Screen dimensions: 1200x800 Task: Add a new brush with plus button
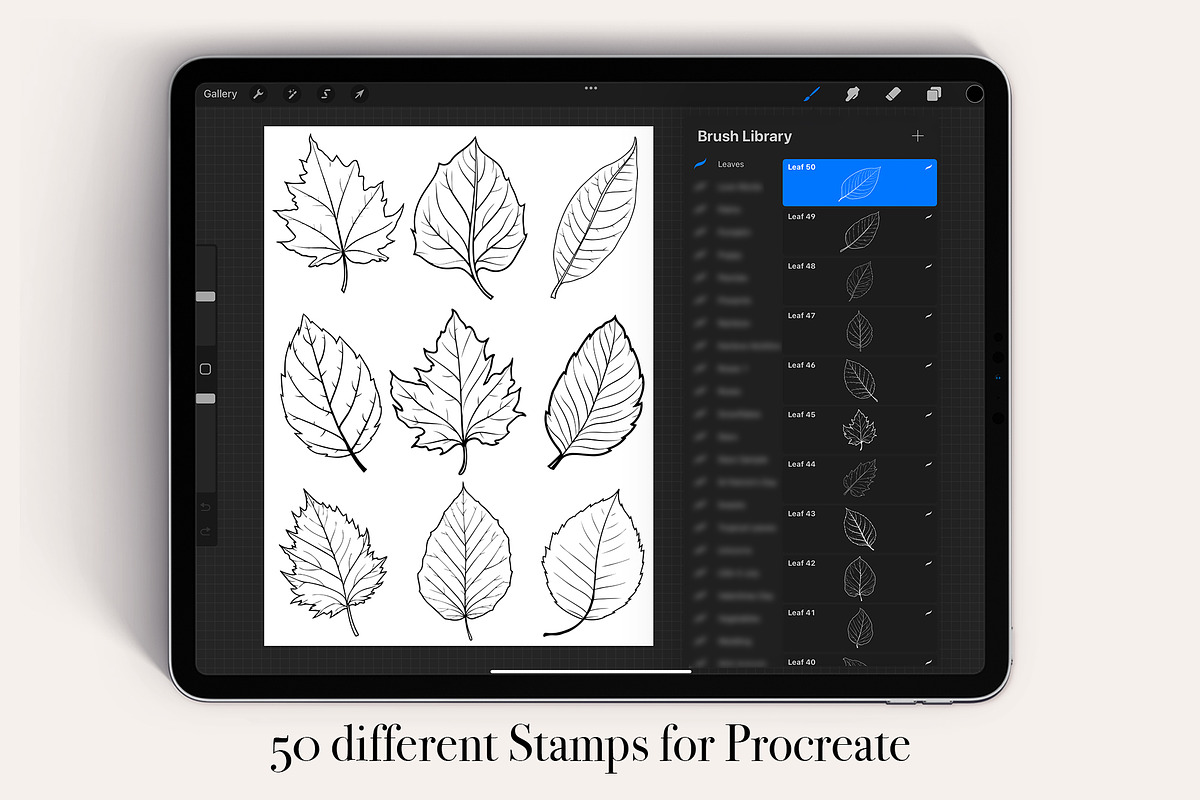[918, 136]
